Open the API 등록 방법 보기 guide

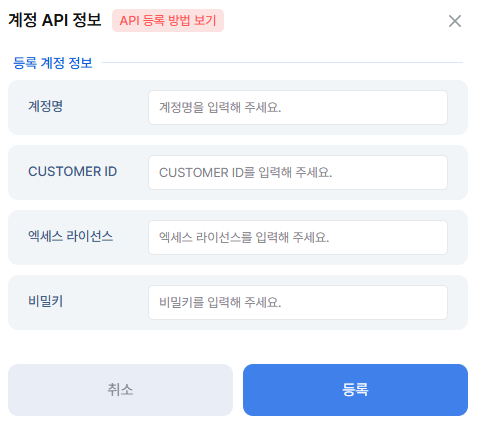point(168,21)
